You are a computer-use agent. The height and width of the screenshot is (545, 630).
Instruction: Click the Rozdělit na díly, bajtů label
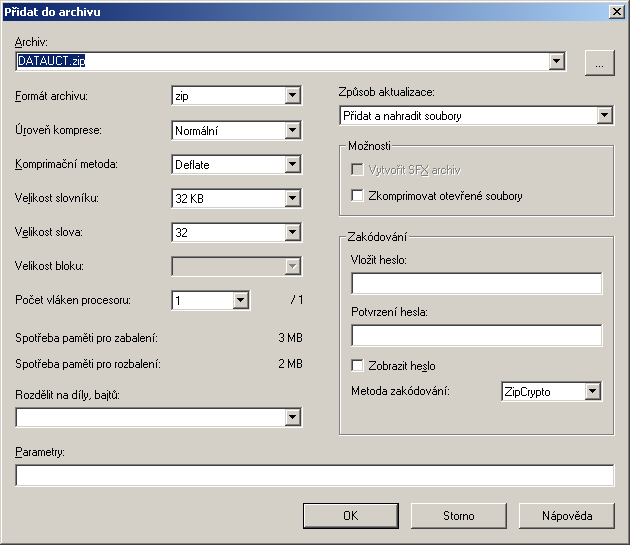pyautogui.click(x=68, y=395)
